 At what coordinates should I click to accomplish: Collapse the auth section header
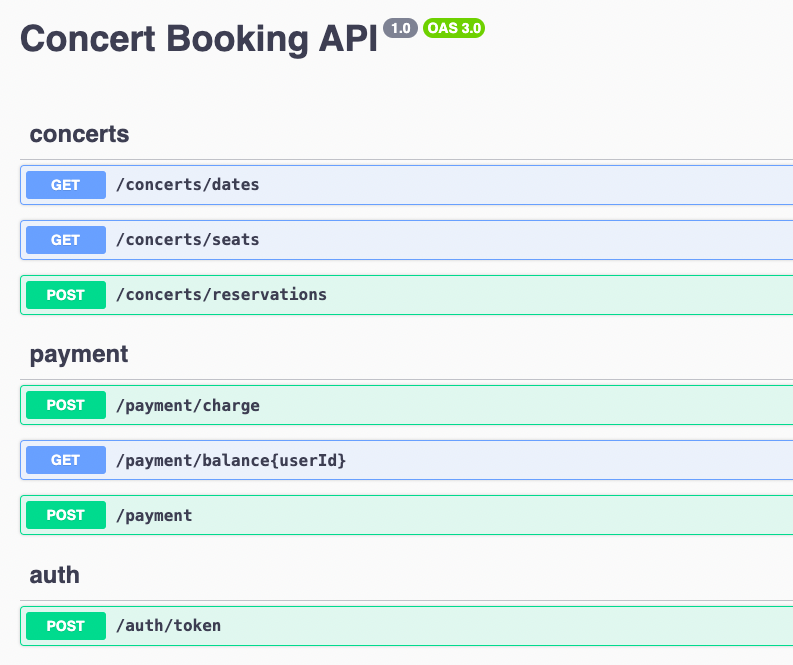[54, 575]
